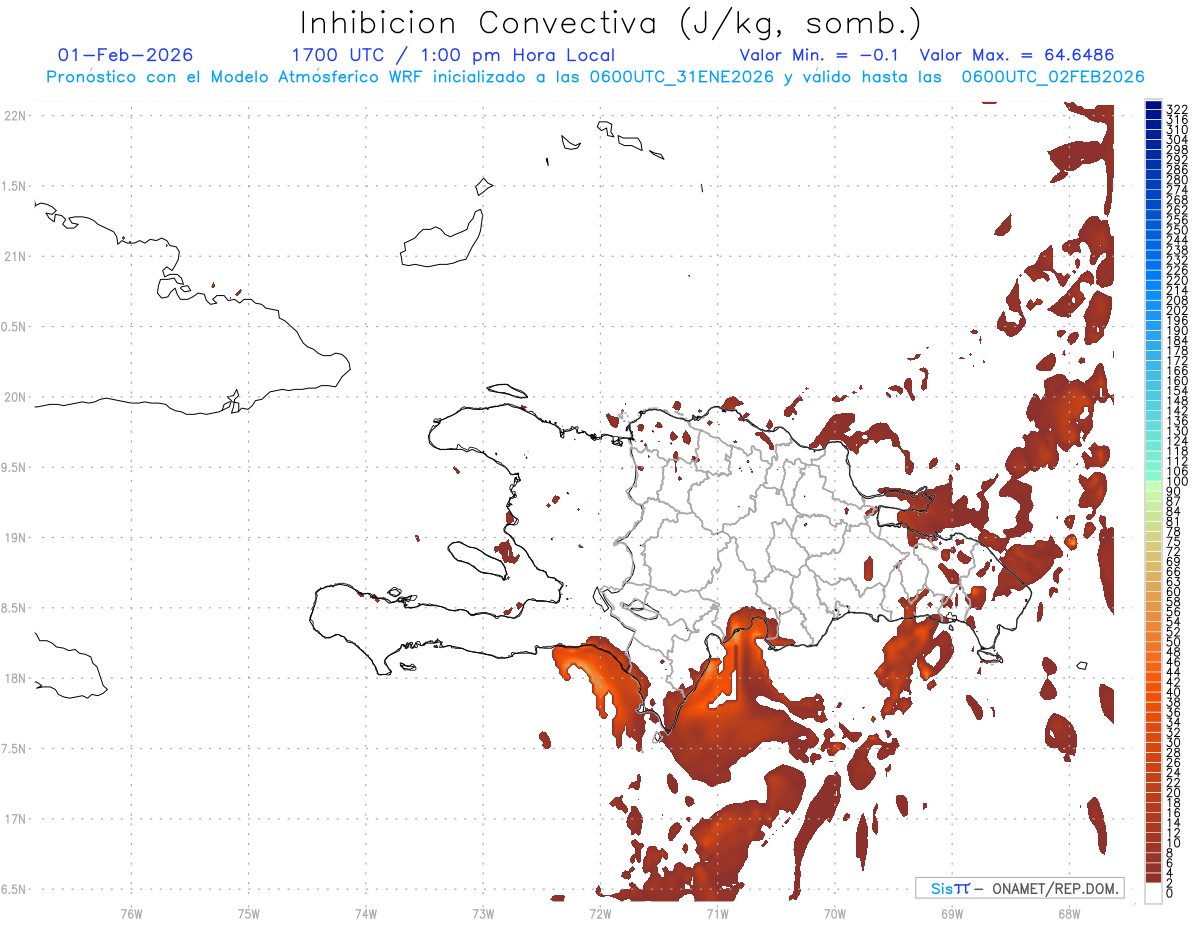Click the '8.5N' latitude label
1200x927 pixels.
click(15, 608)
